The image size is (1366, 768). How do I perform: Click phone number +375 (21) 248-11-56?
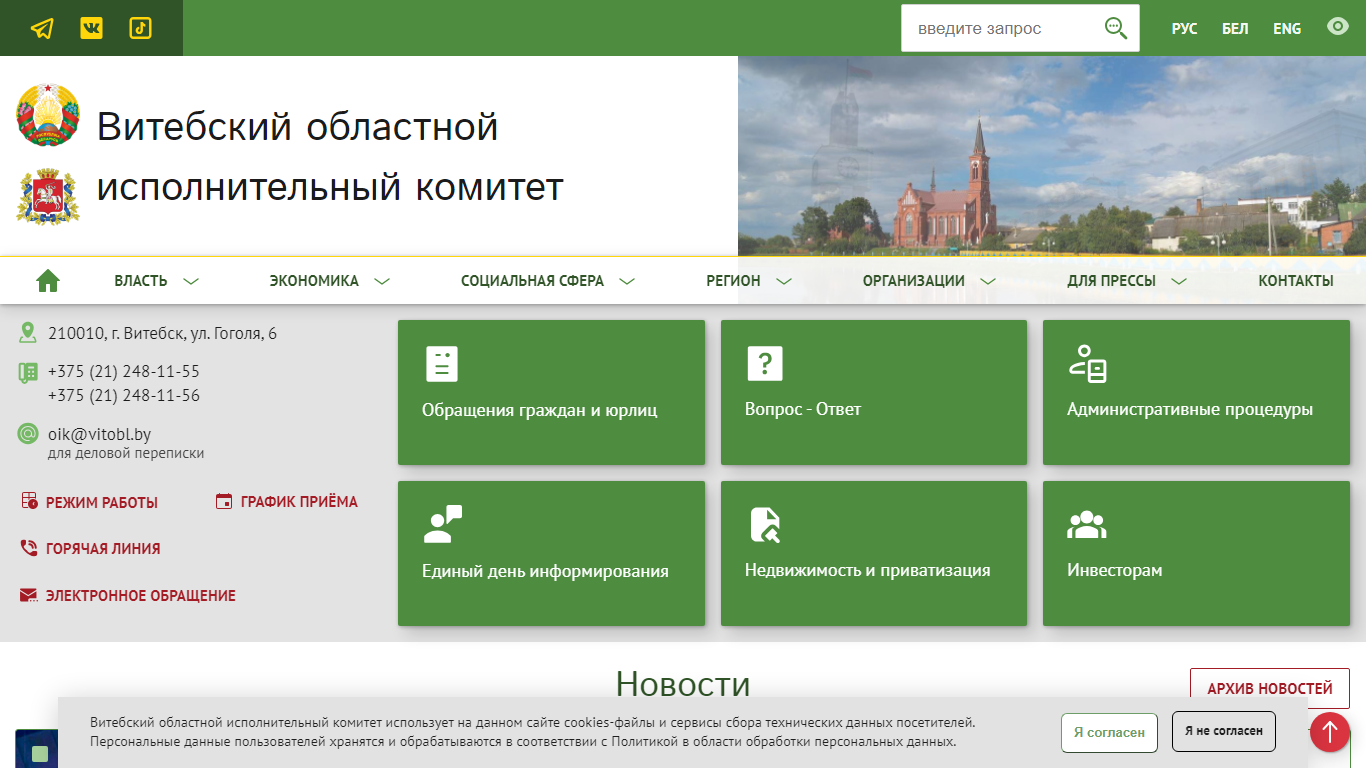tap(124, 395)
